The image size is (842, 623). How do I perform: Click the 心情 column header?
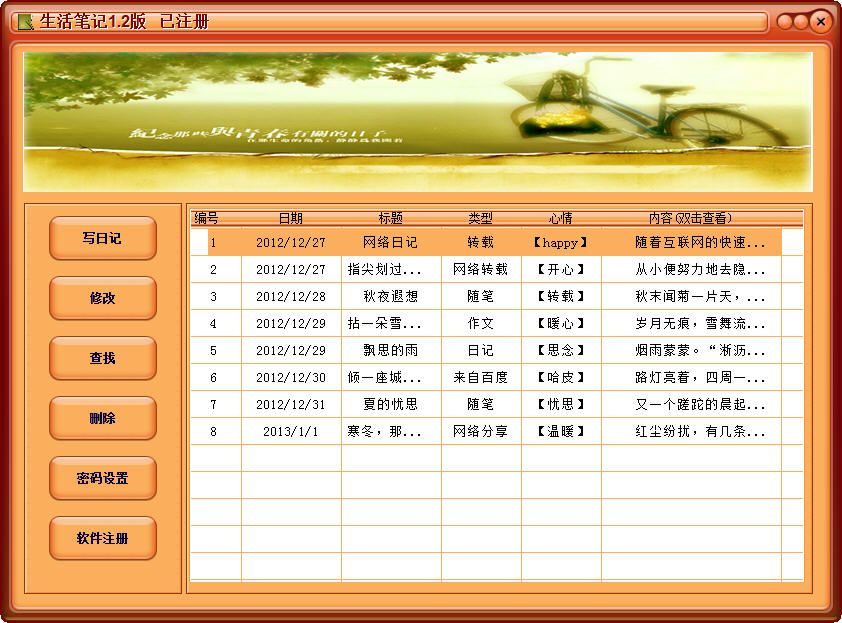(x=559, y=217)
